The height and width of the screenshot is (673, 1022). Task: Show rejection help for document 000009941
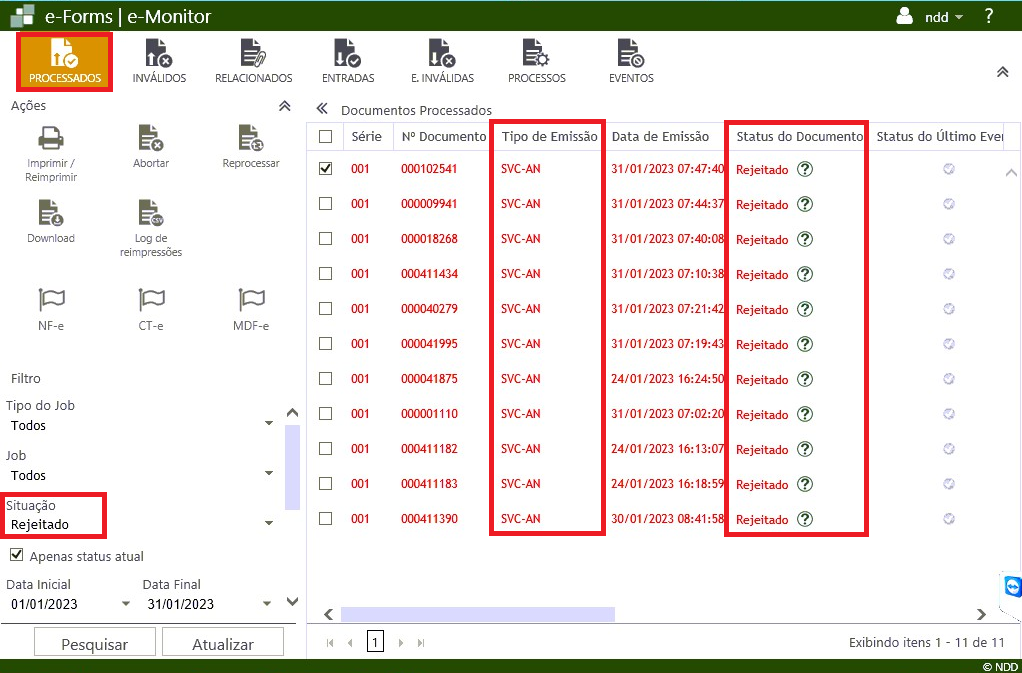coord(805,204)
